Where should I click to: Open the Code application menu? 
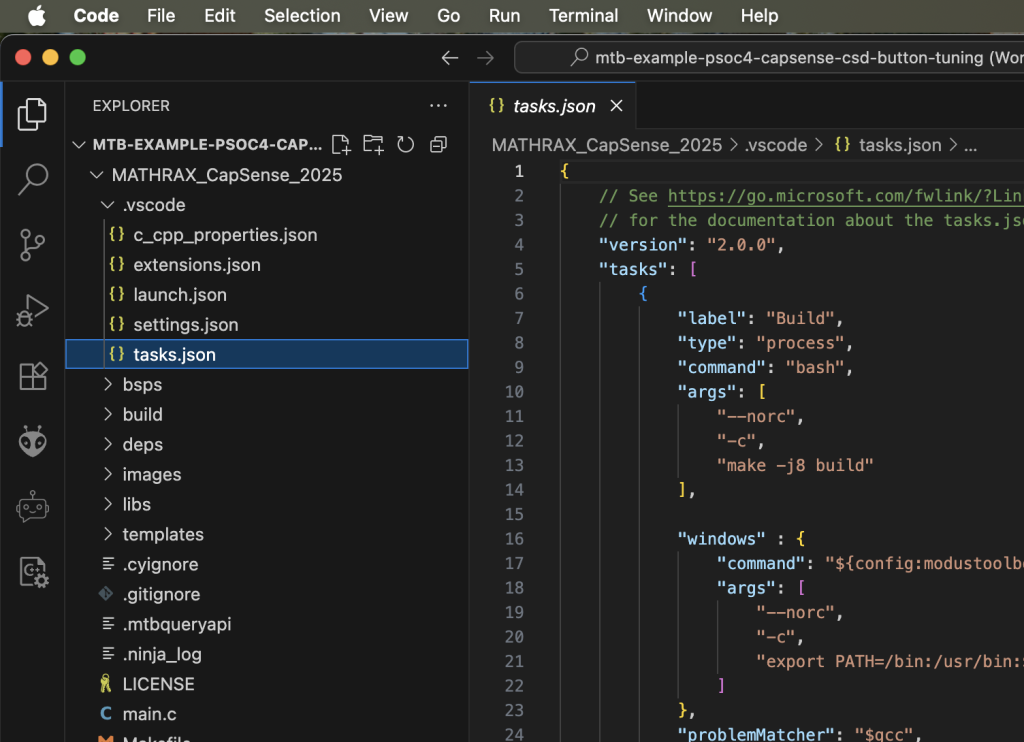click(96, 16)
